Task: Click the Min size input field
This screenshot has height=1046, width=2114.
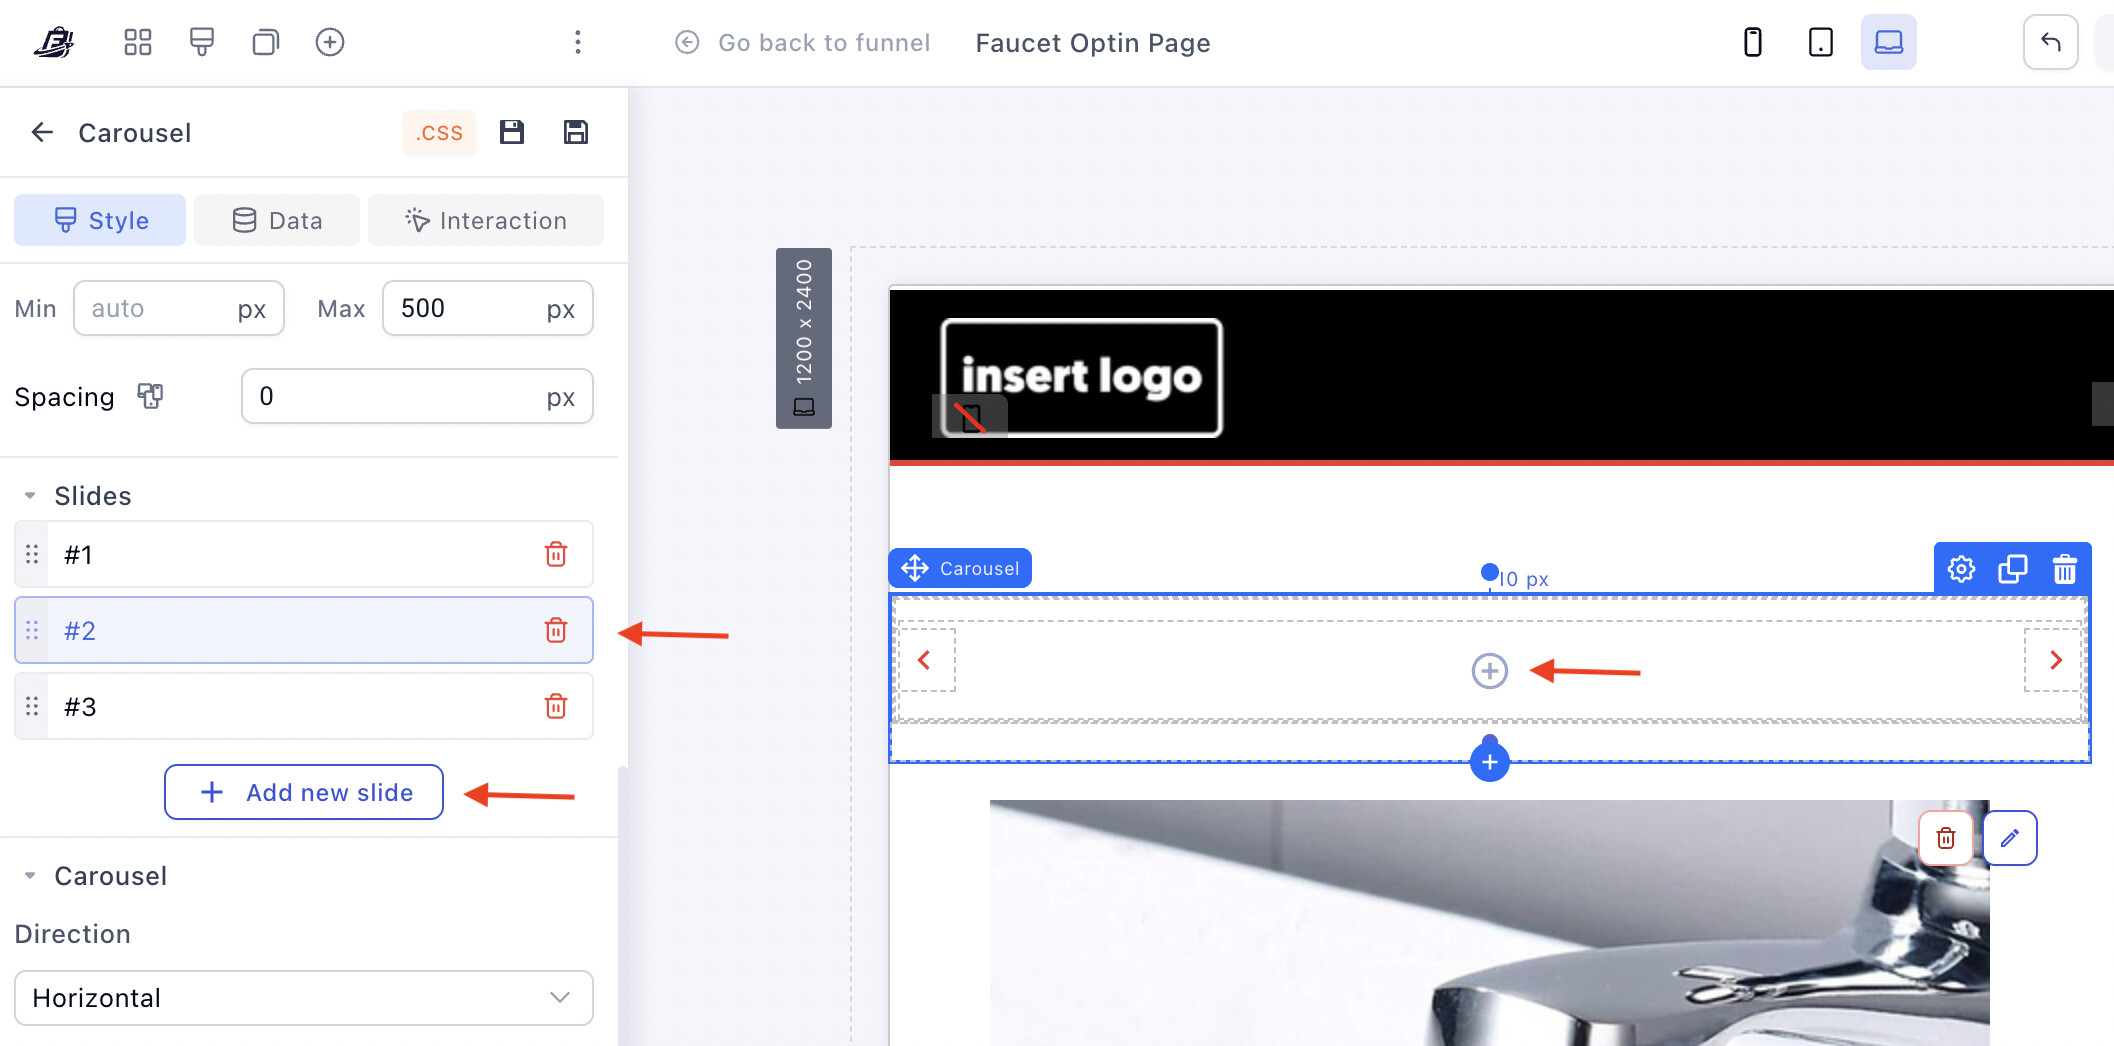Action: click(x=179, y=308)
